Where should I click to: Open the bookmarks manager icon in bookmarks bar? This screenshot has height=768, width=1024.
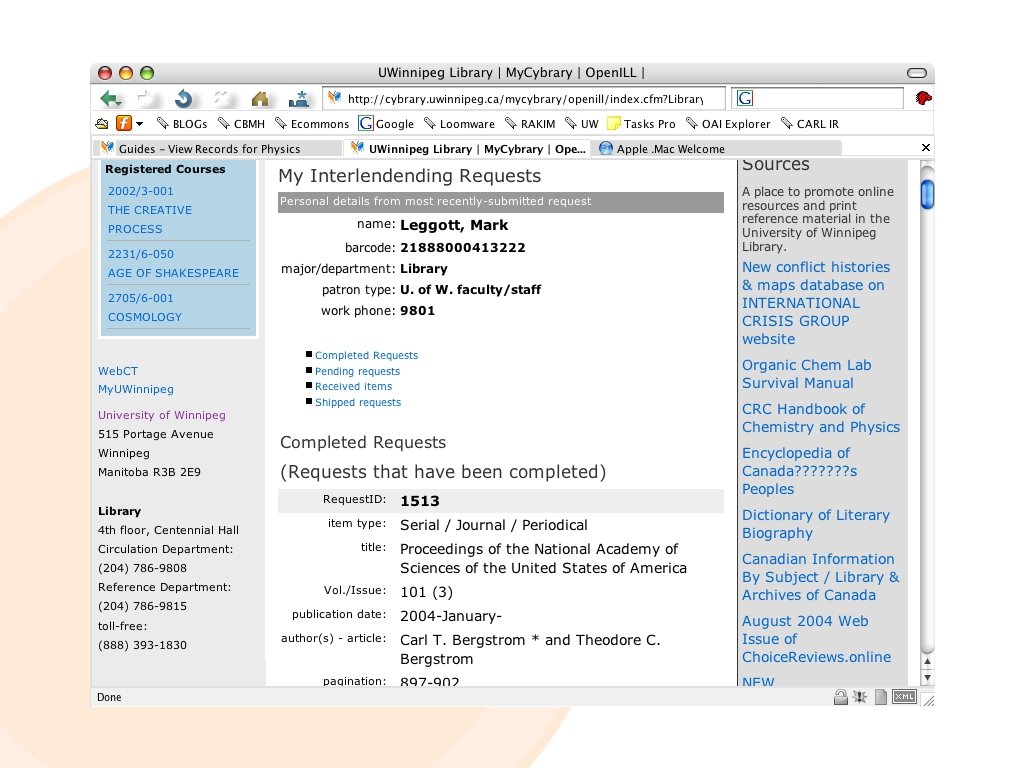point(102,123)
